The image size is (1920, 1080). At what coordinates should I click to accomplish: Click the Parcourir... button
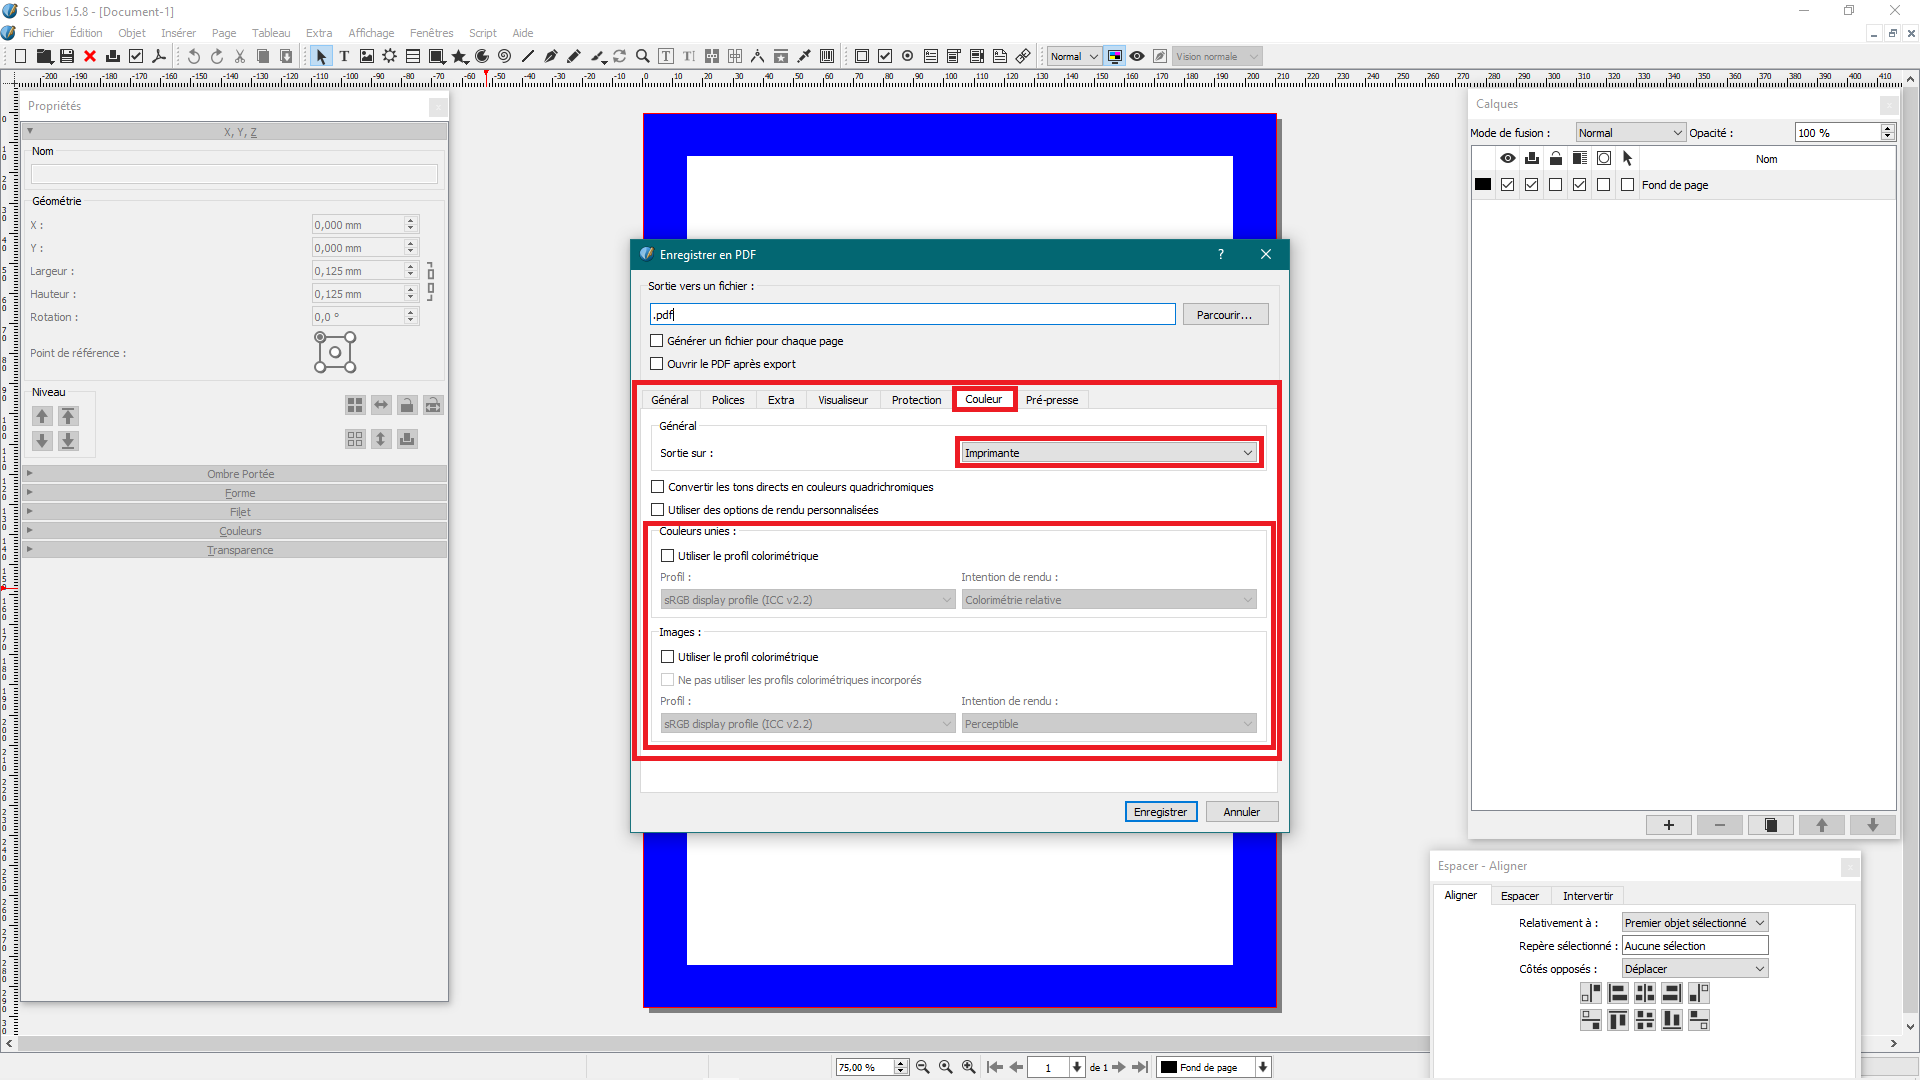1224,315
